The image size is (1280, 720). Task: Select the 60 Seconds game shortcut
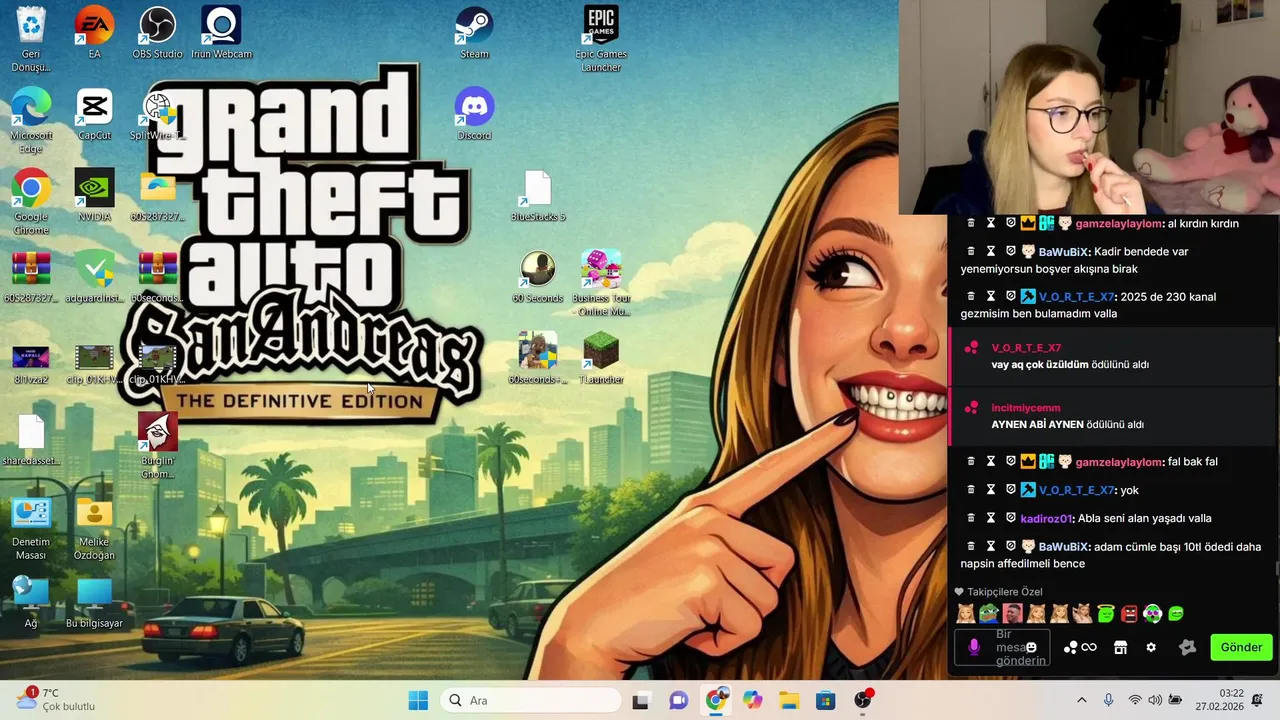click(x=538, y=277)
